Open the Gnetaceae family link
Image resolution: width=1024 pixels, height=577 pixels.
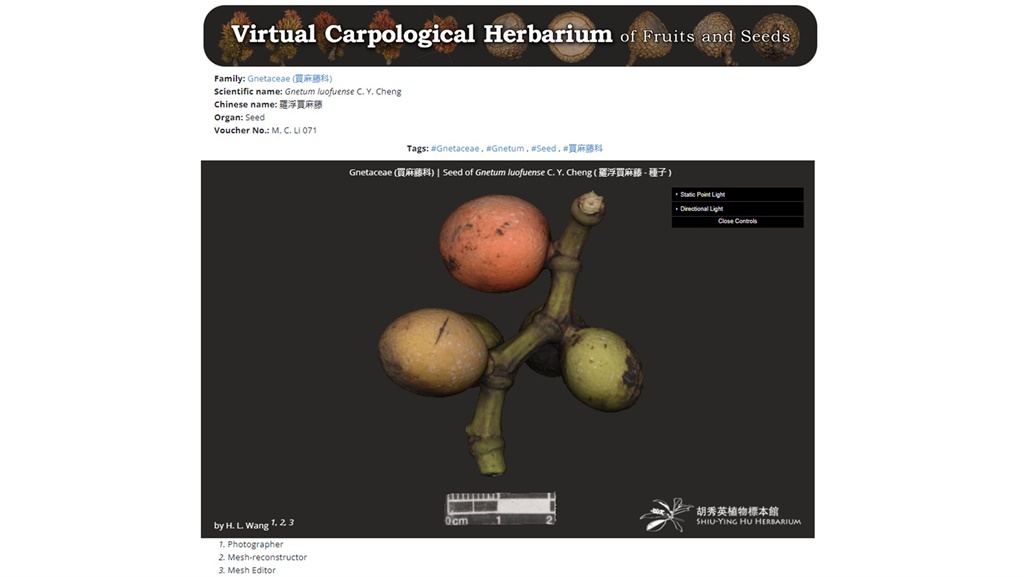pyautogui.click(x=289, y=78)
